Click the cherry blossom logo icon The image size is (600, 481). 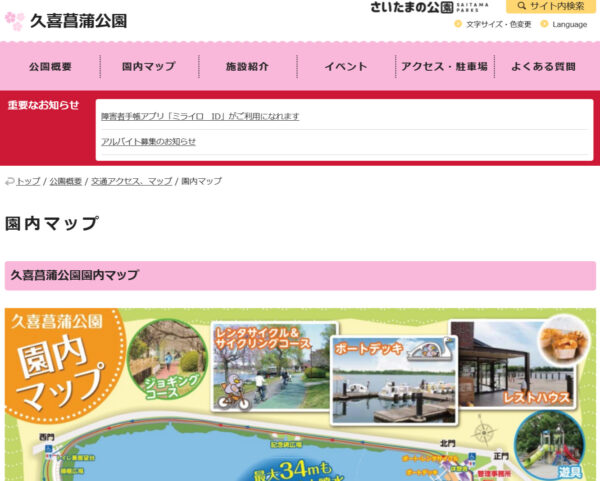(x=15, y=21)
